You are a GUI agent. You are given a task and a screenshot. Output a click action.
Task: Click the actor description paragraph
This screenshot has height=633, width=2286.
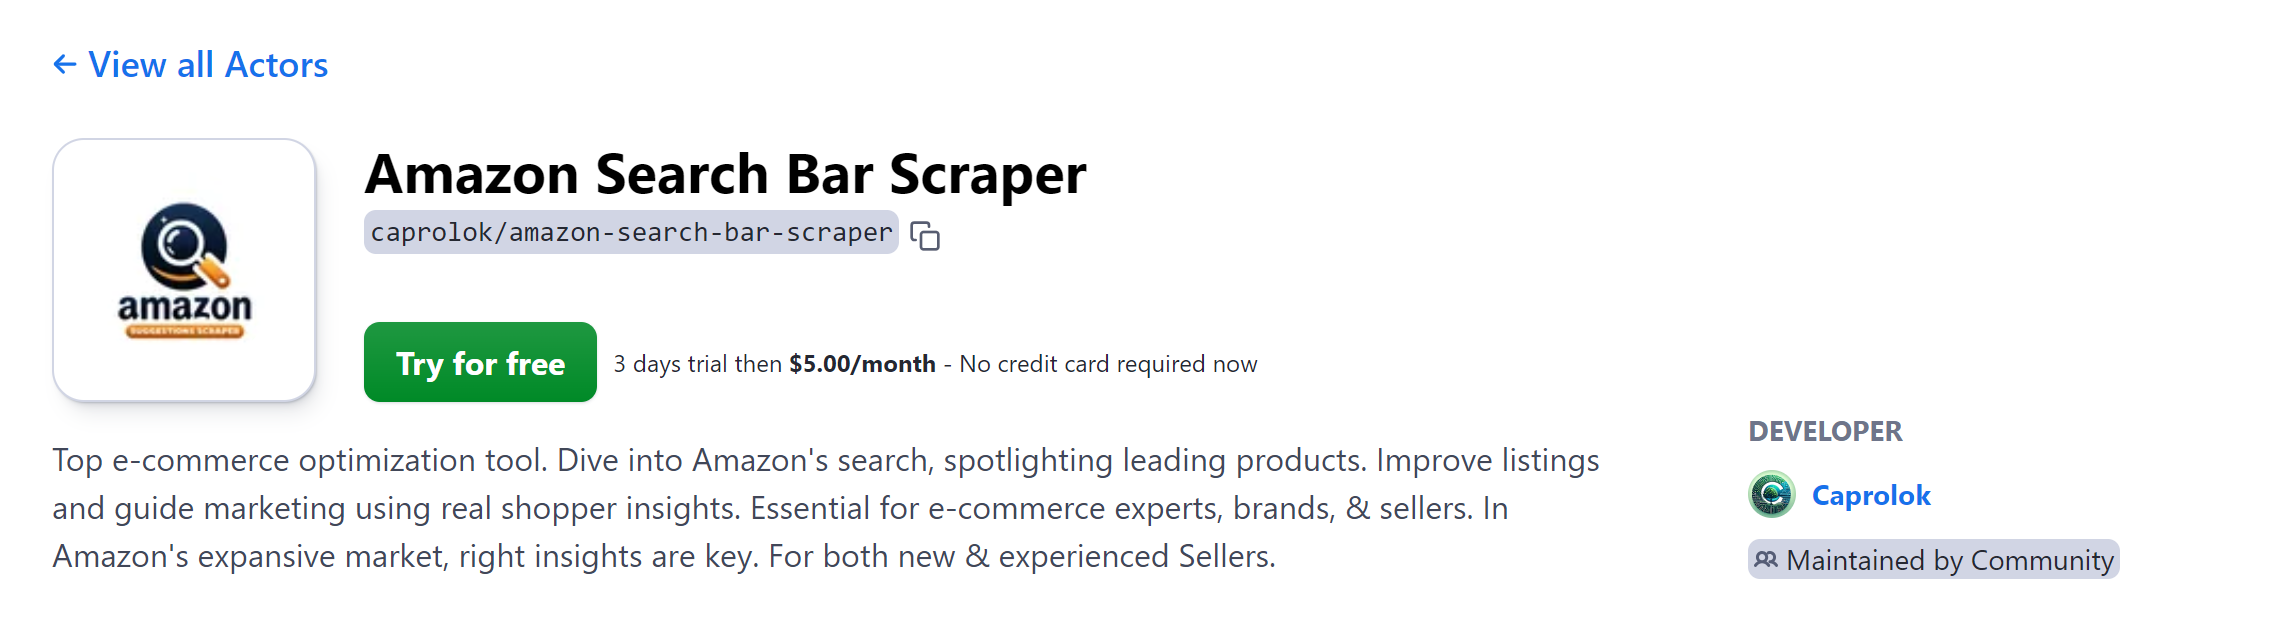point(800,508)
